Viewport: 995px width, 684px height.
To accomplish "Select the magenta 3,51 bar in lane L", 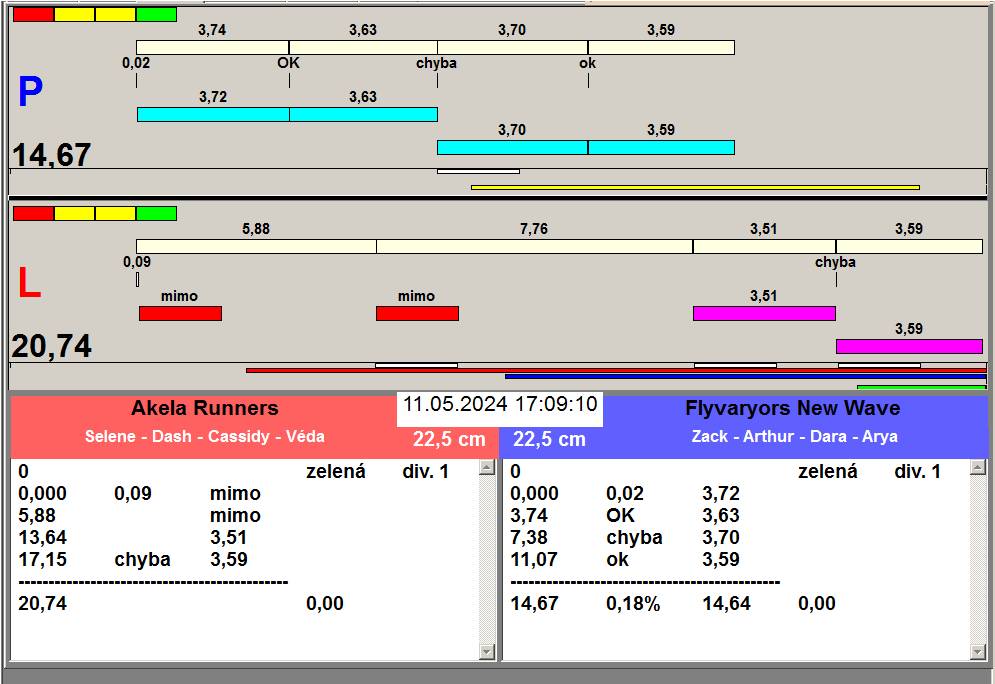I will (x=764, y=314).
